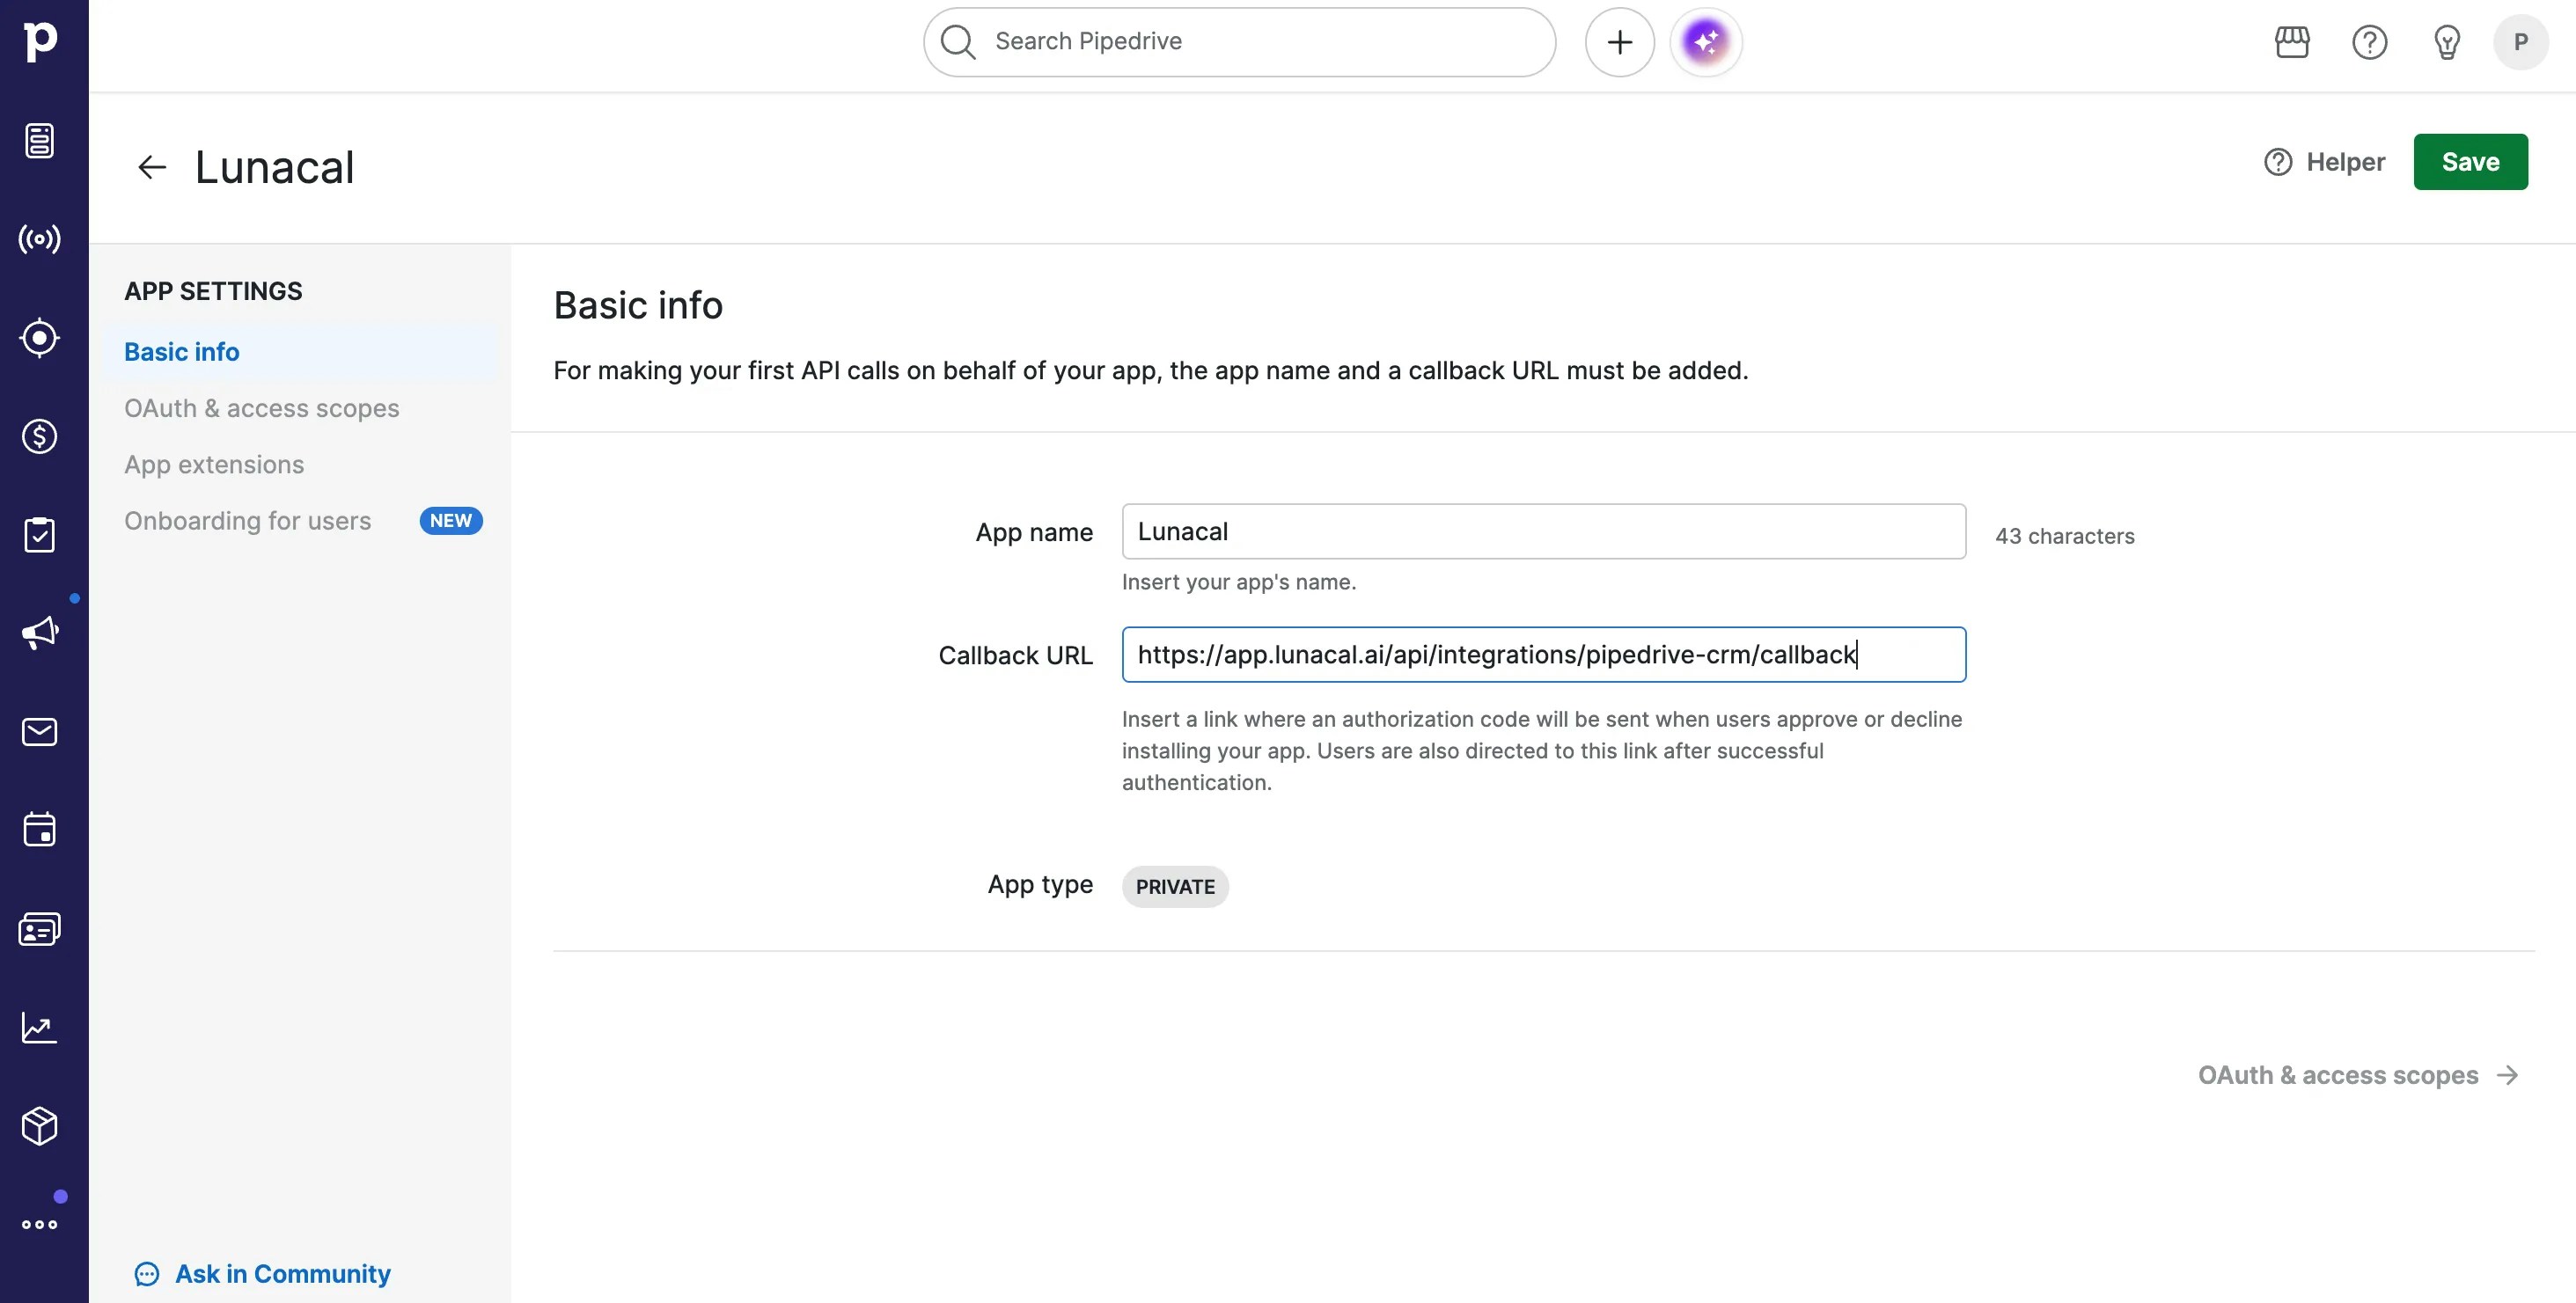Open Products cube icon in sidebar

(39, 1126)
